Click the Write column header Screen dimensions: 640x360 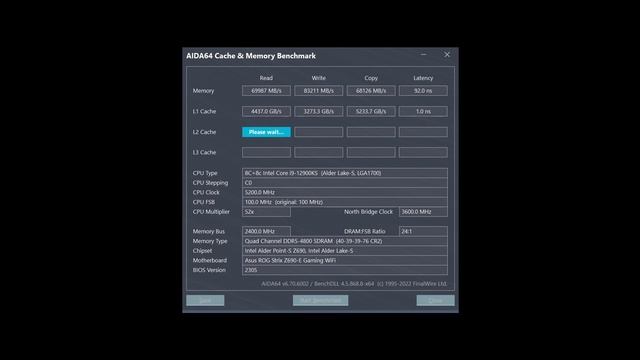pyautogui.click(x=319, y=78)
